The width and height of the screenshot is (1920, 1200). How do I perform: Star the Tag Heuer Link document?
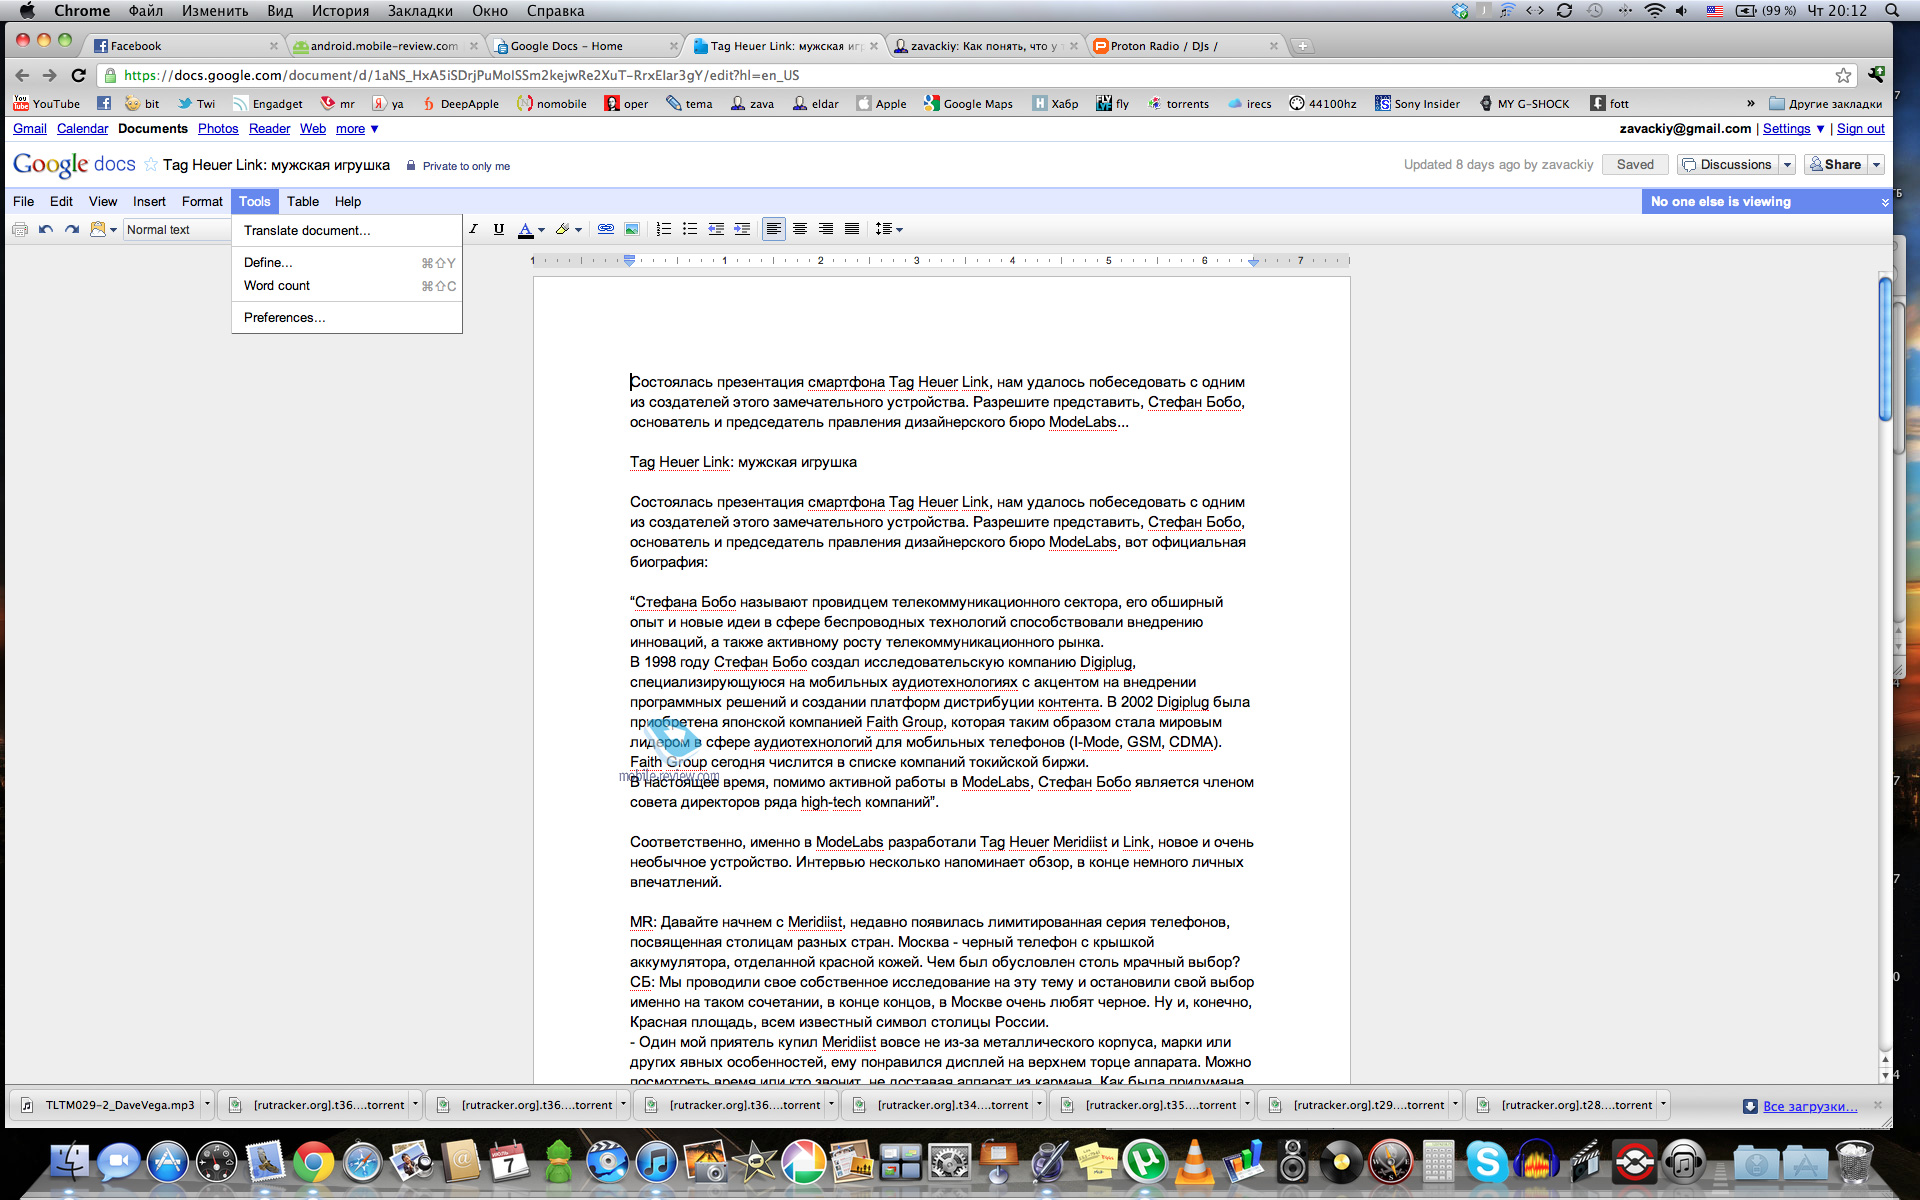point(150,165)
